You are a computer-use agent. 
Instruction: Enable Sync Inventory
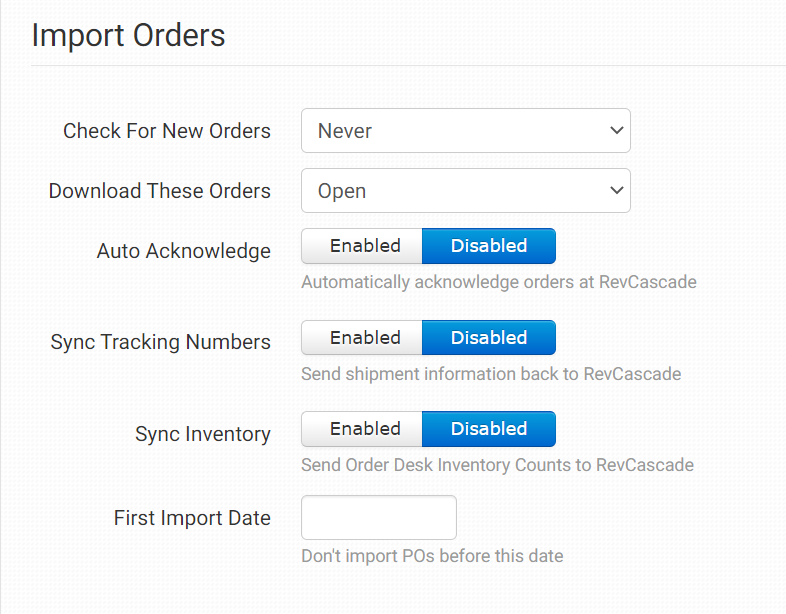click(x=364, y=429)
